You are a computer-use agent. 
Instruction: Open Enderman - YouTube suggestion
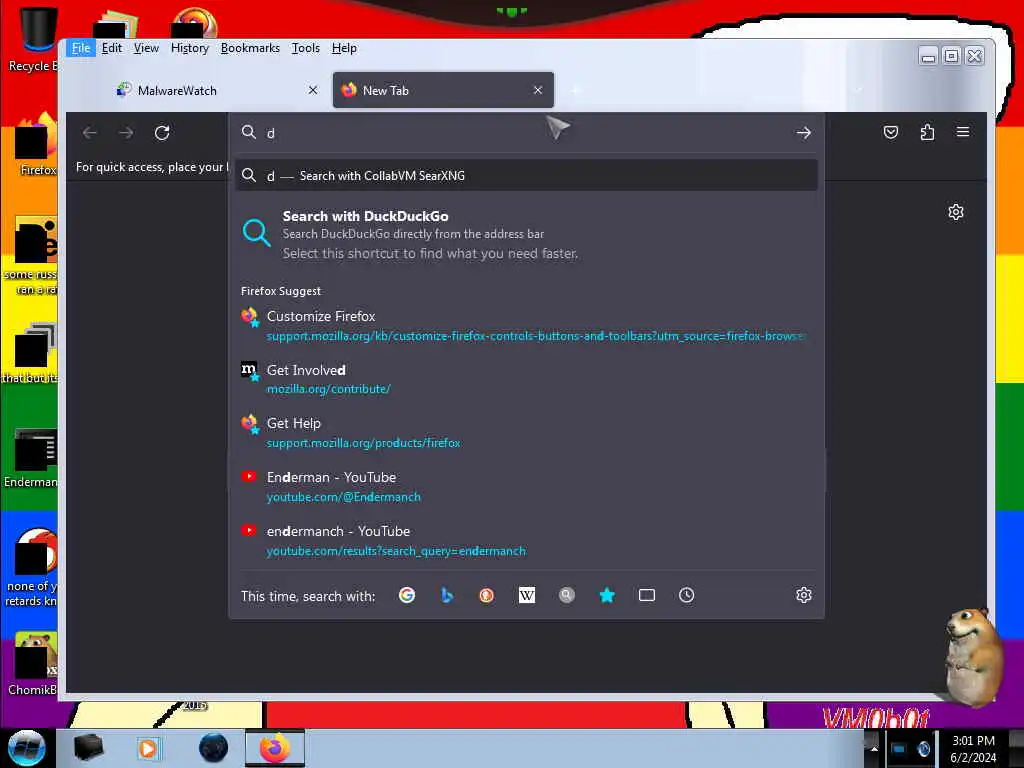(x=526, y=487)
